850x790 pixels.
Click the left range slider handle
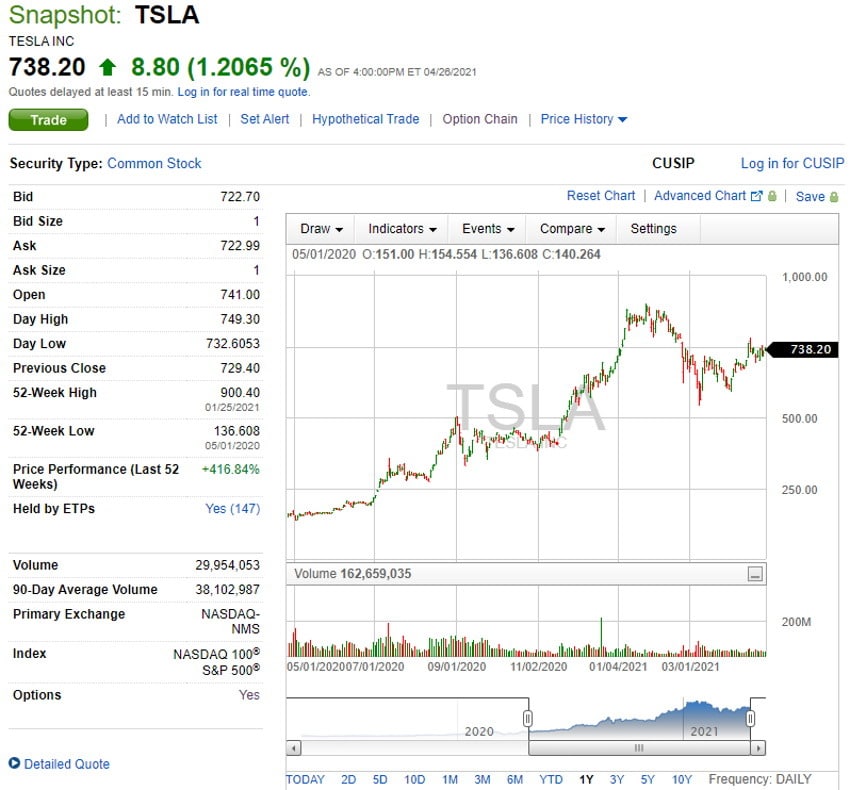click(x=527, y=718)
